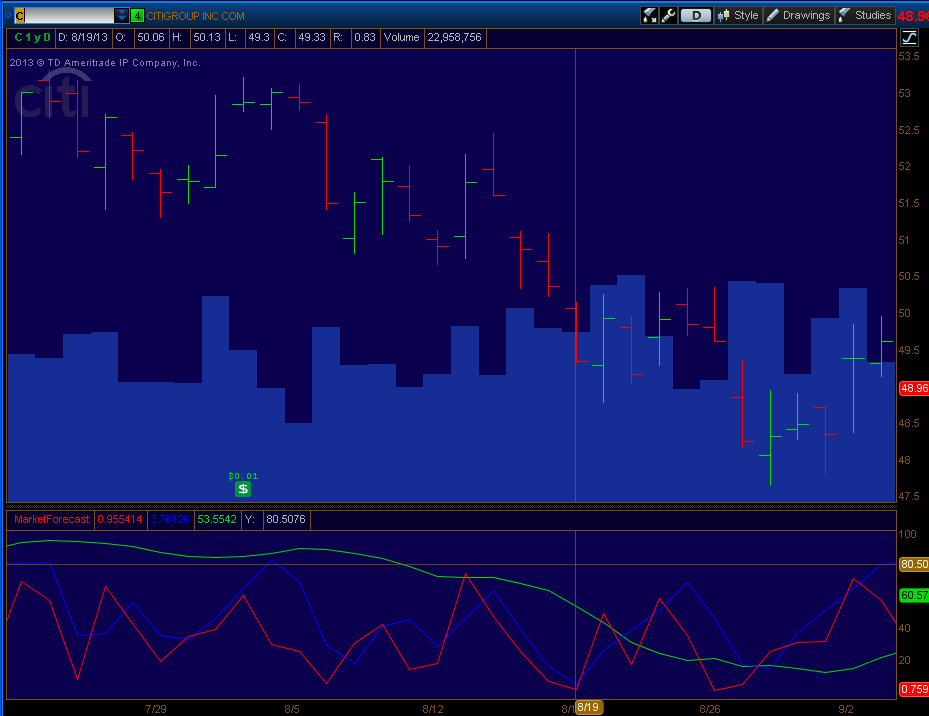Click the 9/2 date axis label
The image size is (929, 716).
tap(846, 709)
